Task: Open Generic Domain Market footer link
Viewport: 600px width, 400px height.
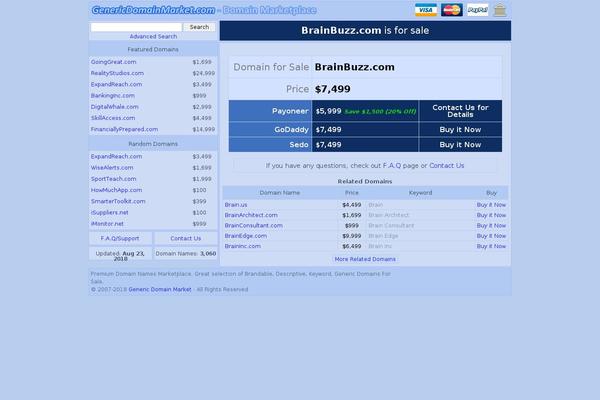Action: pyautogui.click(x=160, y=290)
